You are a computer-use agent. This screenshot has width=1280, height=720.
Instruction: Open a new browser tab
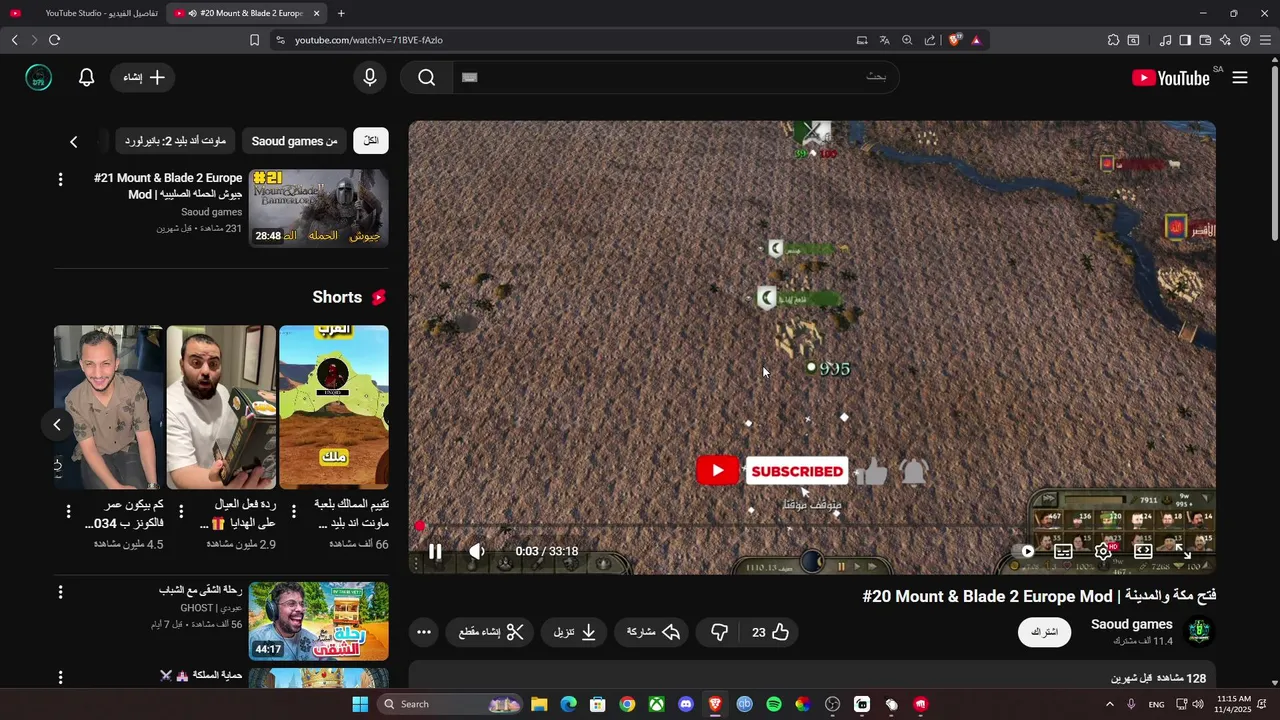[341, 13]
